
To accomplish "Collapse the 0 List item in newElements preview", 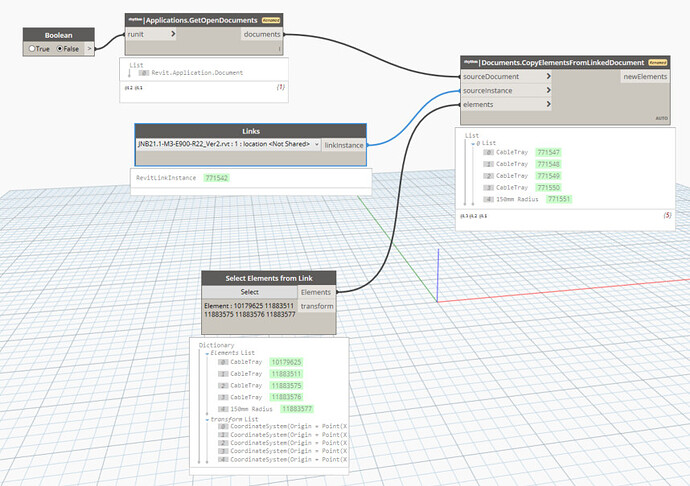I will pos(473,144).
